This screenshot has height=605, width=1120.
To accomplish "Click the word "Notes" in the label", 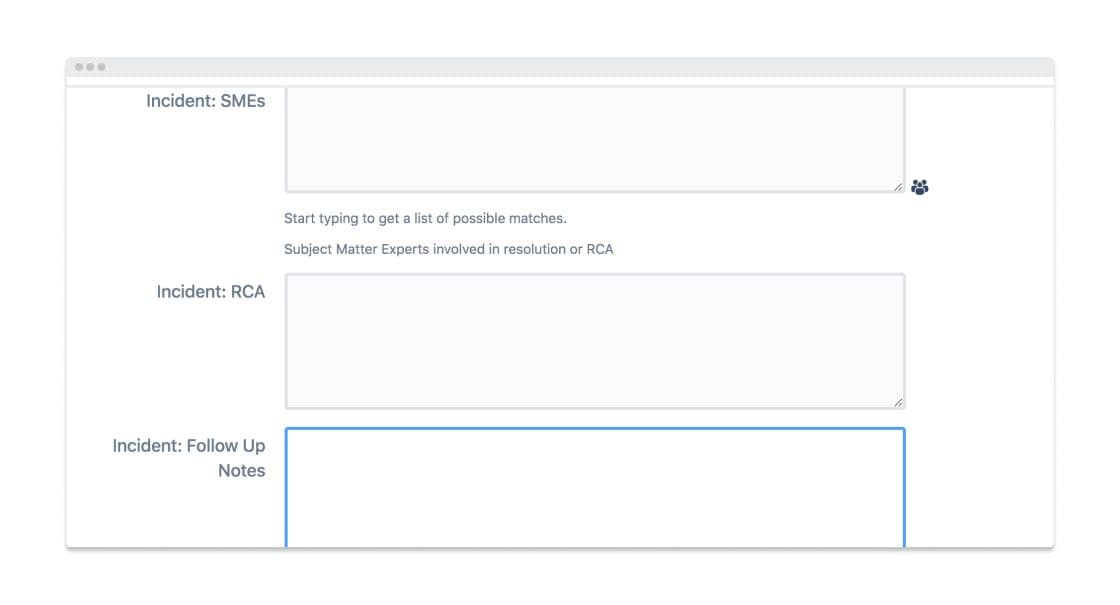I will coord(241,471).
